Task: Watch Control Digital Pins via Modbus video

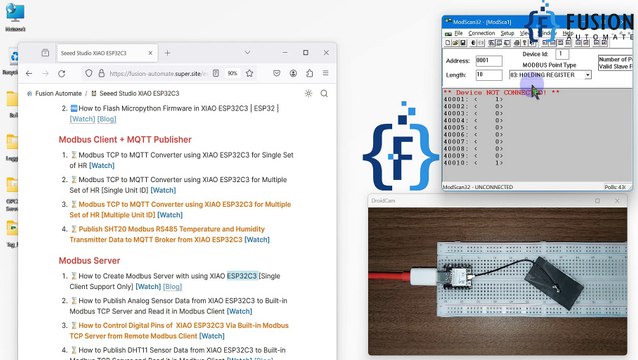Action: click(212, 336)
